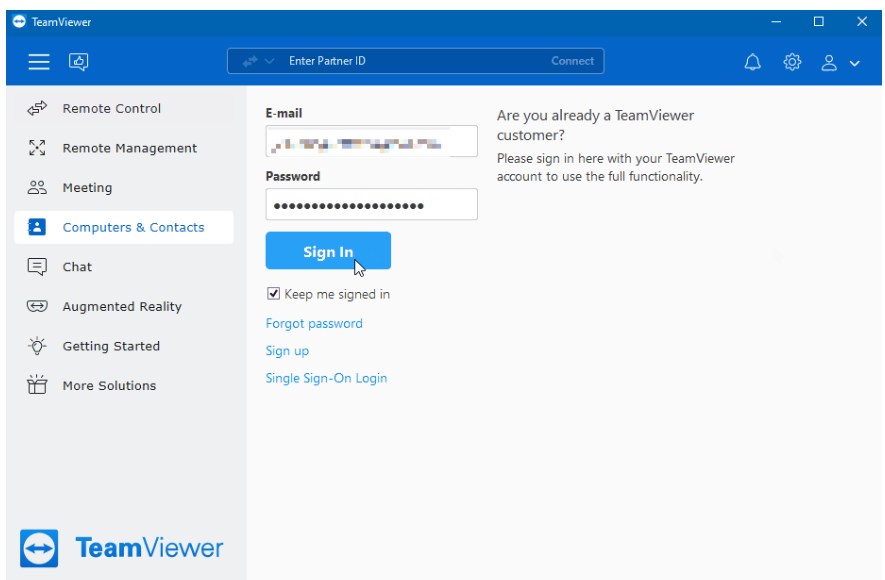Viewport: 885px width, 580px height.
Task: Click the Remote Control arrows icon
Action: coord(37,108)
